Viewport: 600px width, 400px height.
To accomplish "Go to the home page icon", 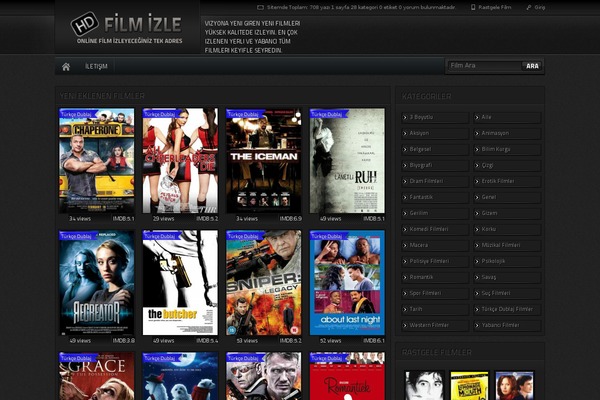I will (66, 67).
